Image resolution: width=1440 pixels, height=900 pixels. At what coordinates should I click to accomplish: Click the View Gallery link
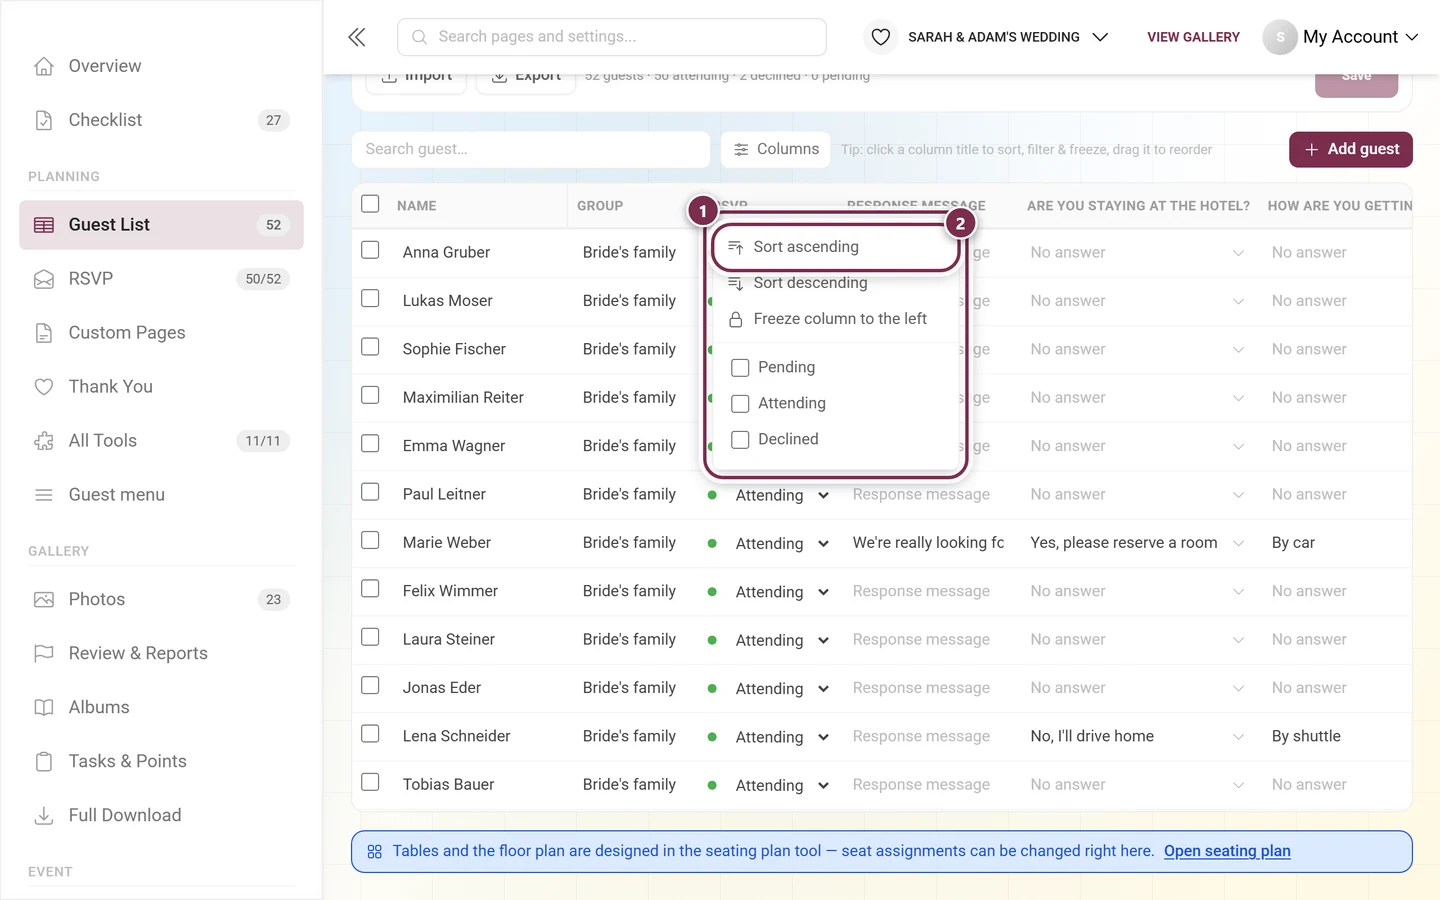tap(1193, 37)
